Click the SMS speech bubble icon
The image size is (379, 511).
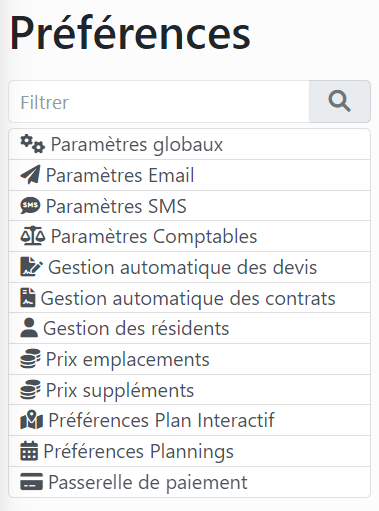tap(30, 206)
